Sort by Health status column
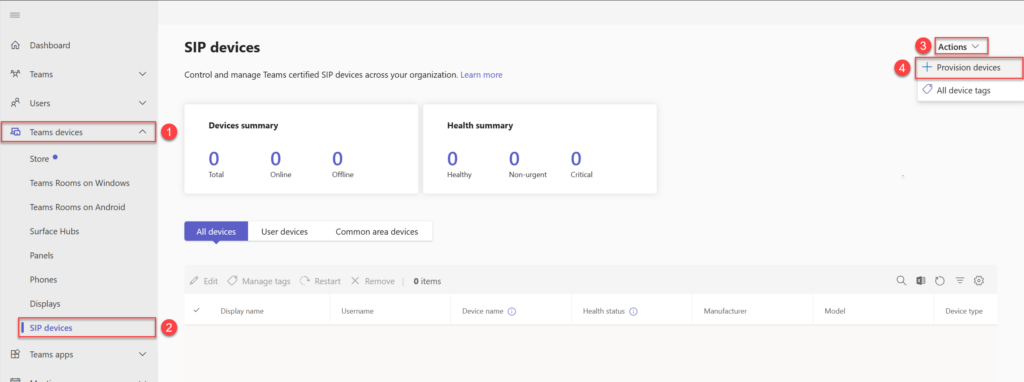The image size is (1024, 382). [x=604, y=311]
